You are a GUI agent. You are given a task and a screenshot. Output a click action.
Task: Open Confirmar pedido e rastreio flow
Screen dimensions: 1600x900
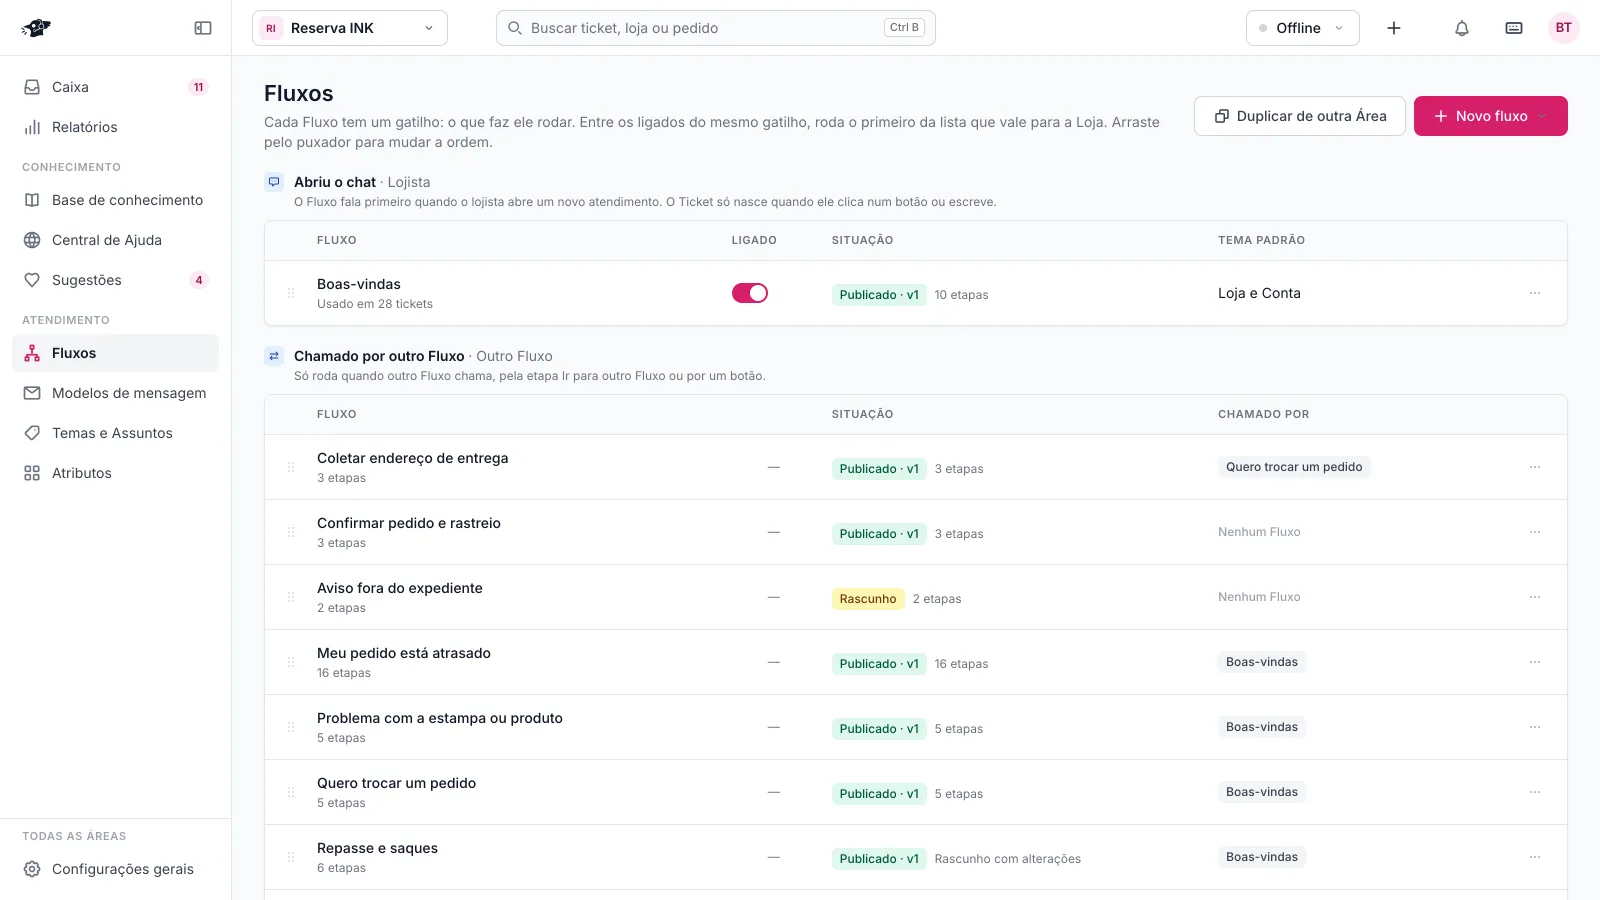[409, 523]
